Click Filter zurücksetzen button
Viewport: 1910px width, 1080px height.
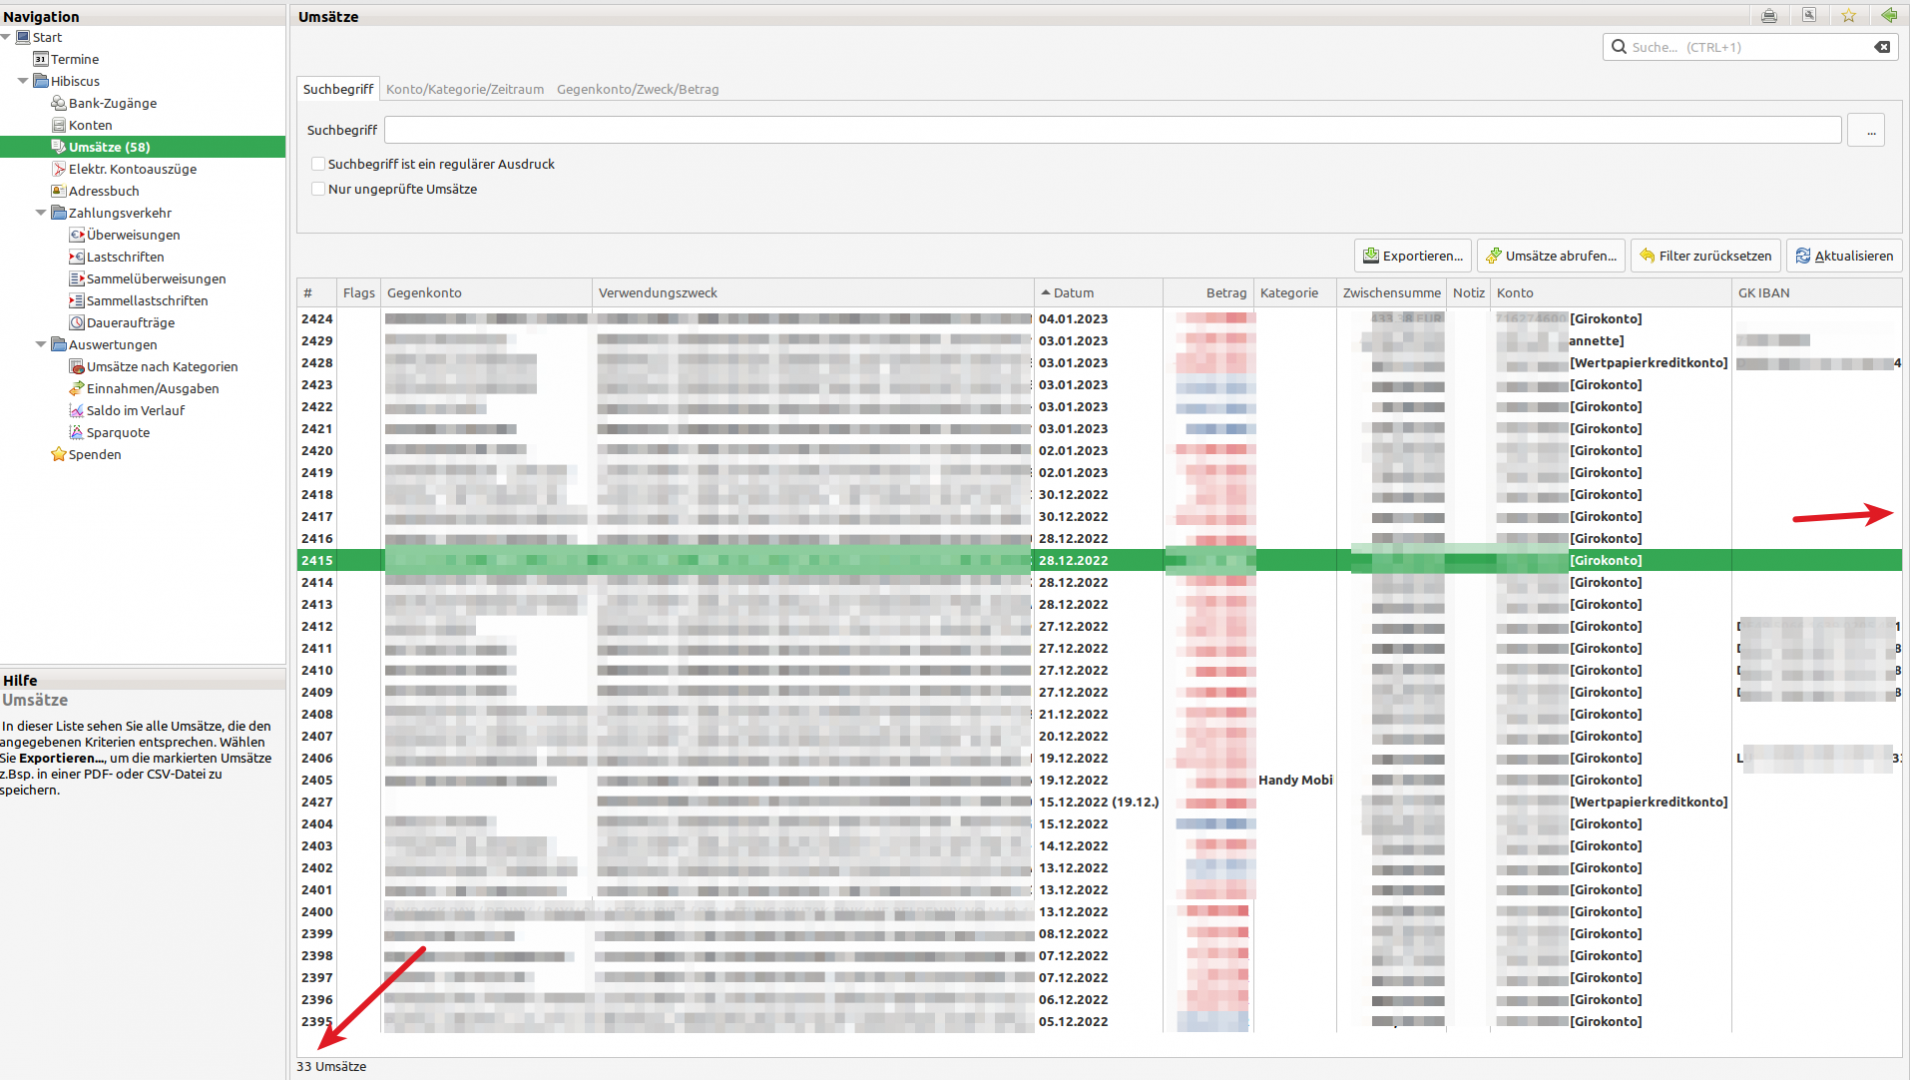tap(1705, 256)
